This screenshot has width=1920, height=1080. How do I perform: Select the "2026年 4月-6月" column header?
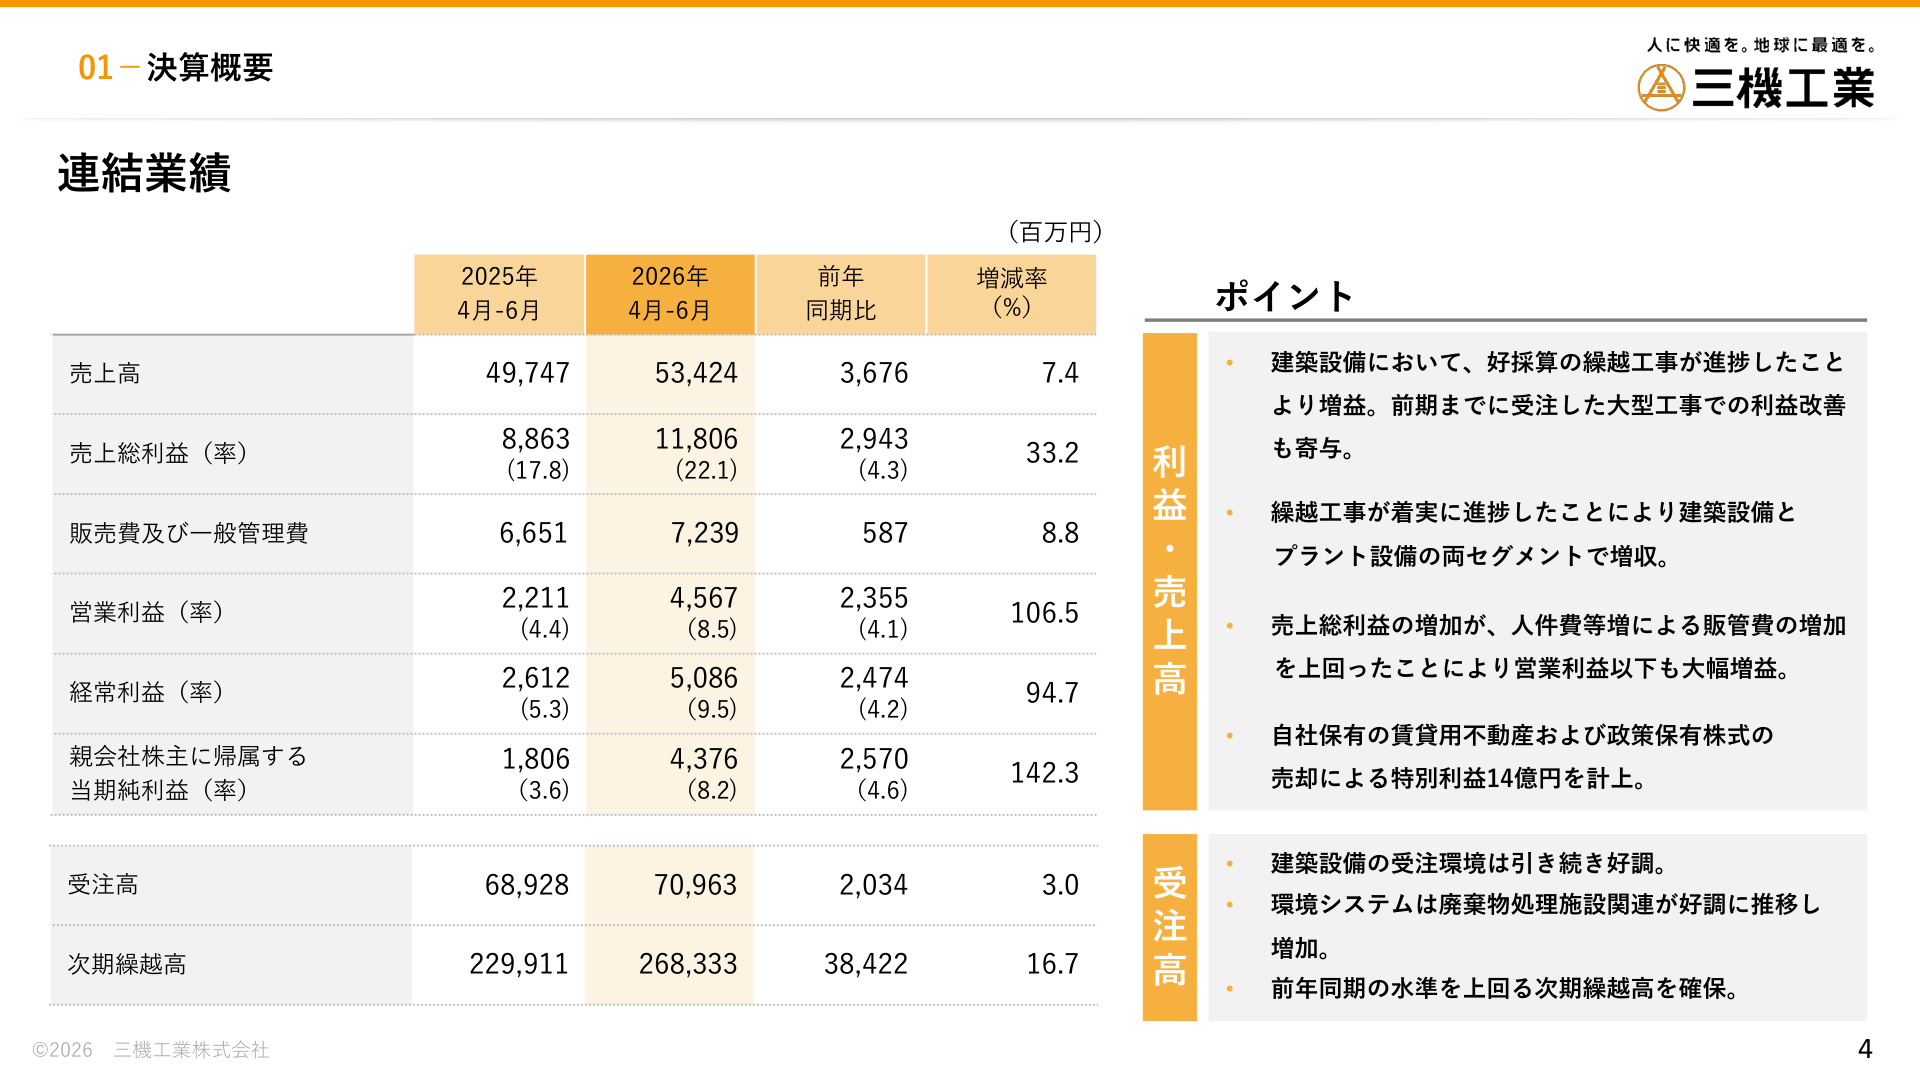click(670, 294)
